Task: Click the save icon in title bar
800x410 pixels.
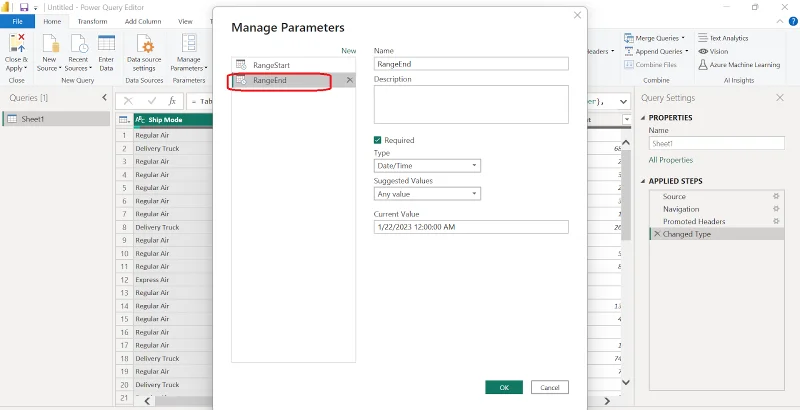Action: coord(23,8)
